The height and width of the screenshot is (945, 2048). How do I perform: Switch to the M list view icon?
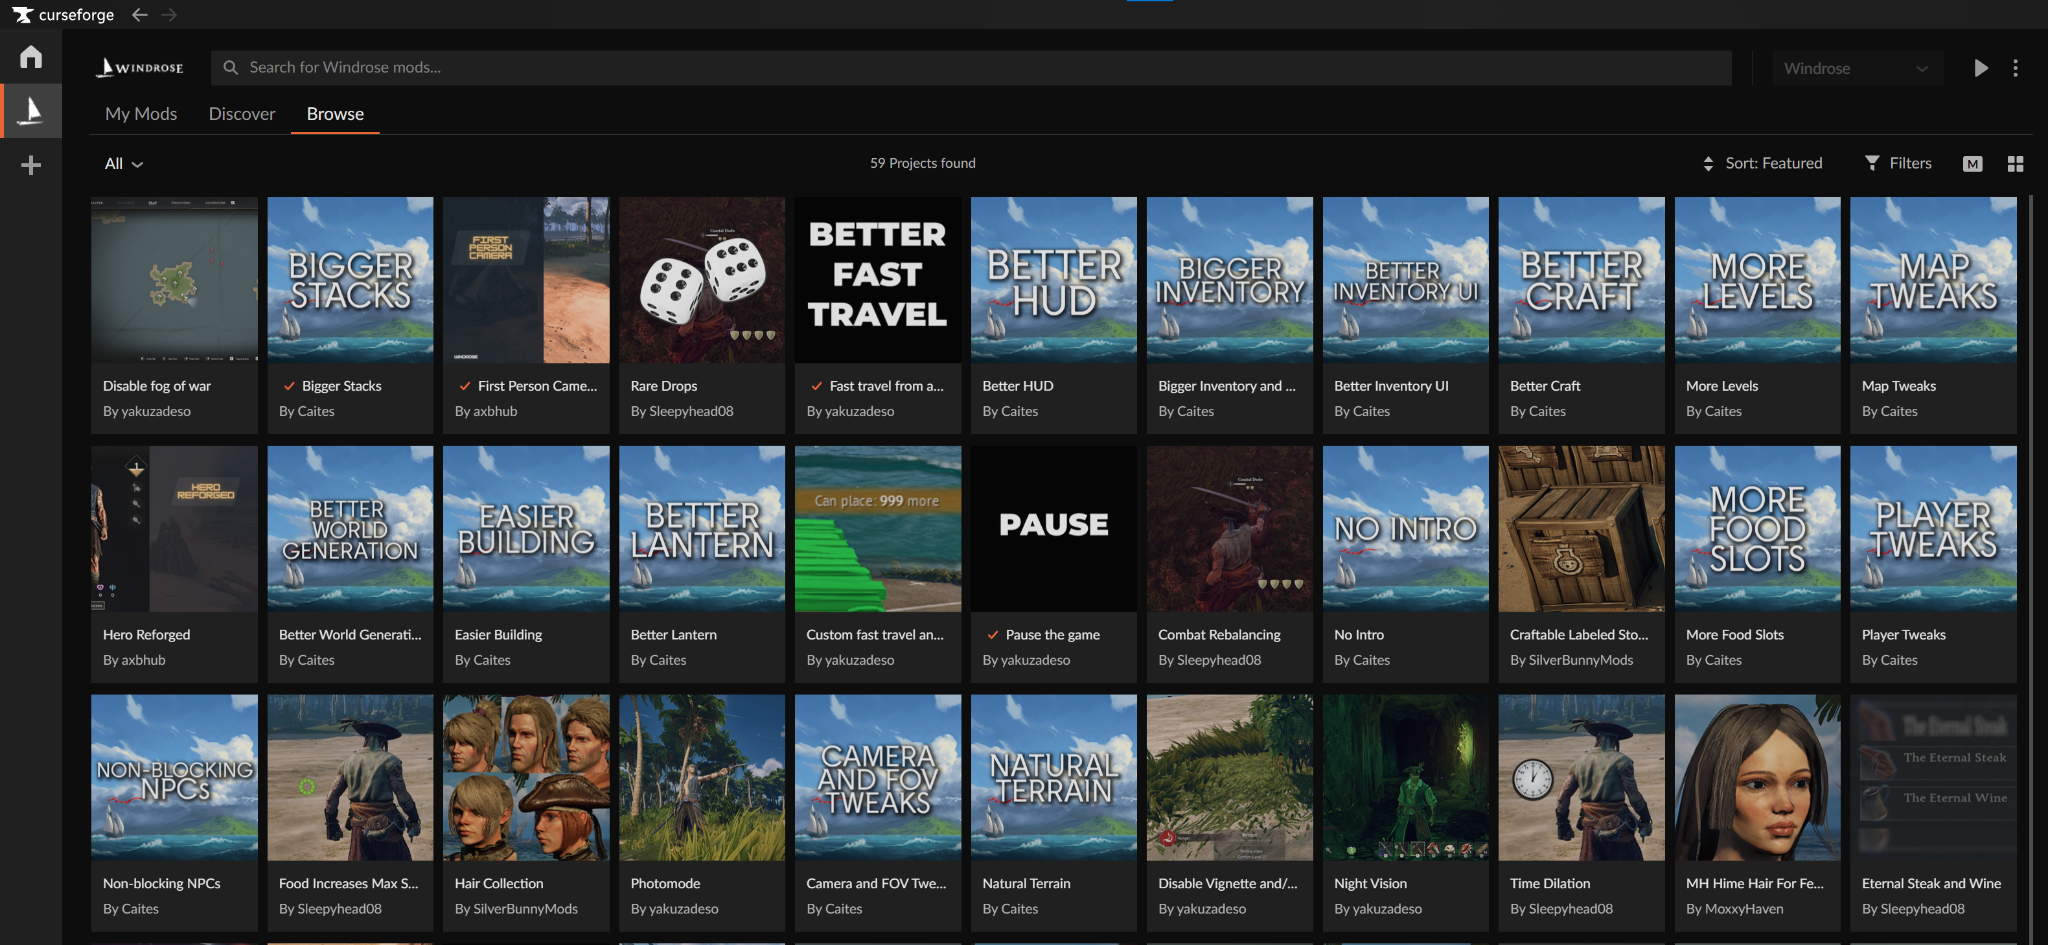pos(1972,164)
